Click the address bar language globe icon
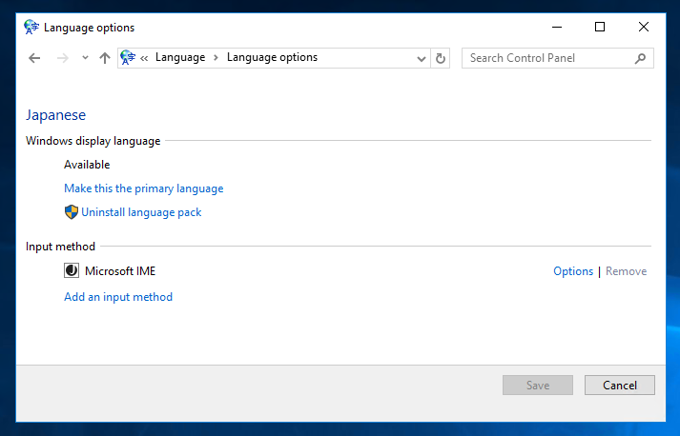This screenshot has width=680, height=436. click(128, 57)
